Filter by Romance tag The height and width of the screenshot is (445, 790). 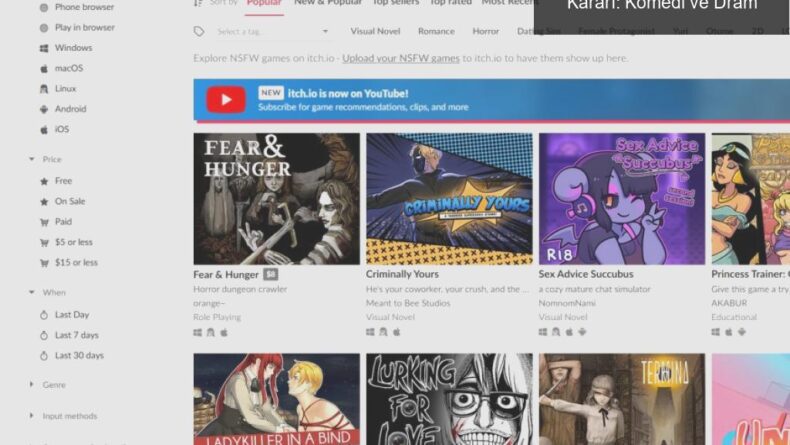tap(436, 31)
